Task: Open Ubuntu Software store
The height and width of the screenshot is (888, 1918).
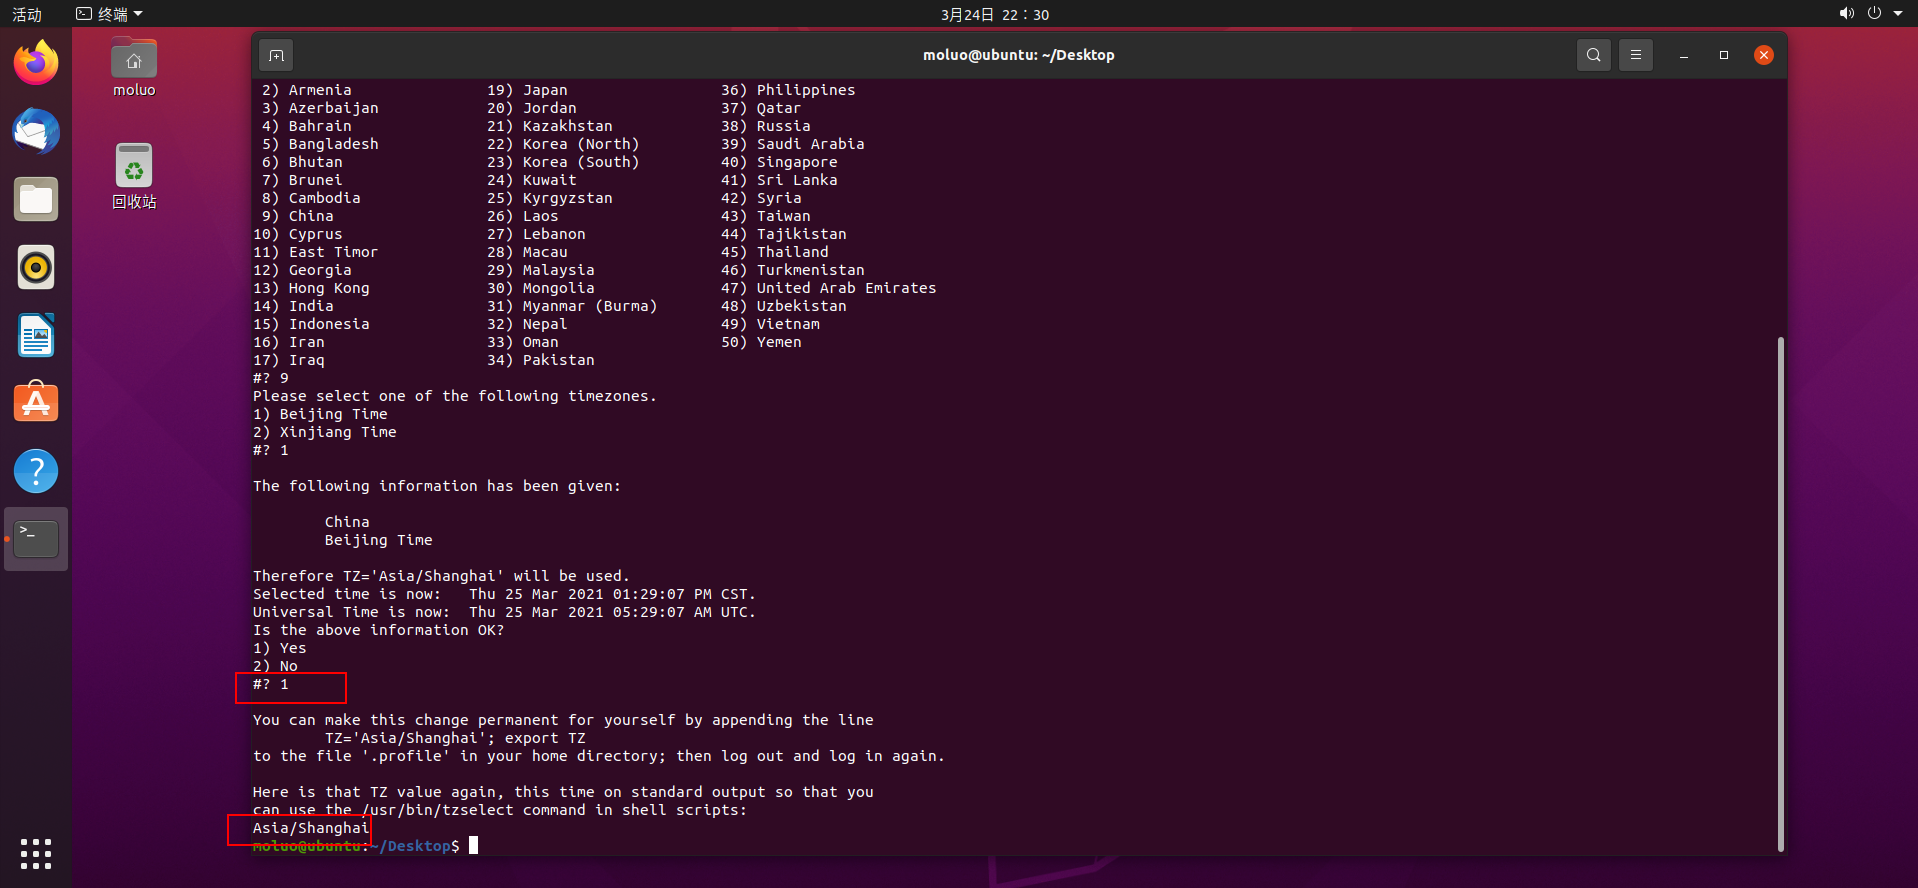Action: 36,403
